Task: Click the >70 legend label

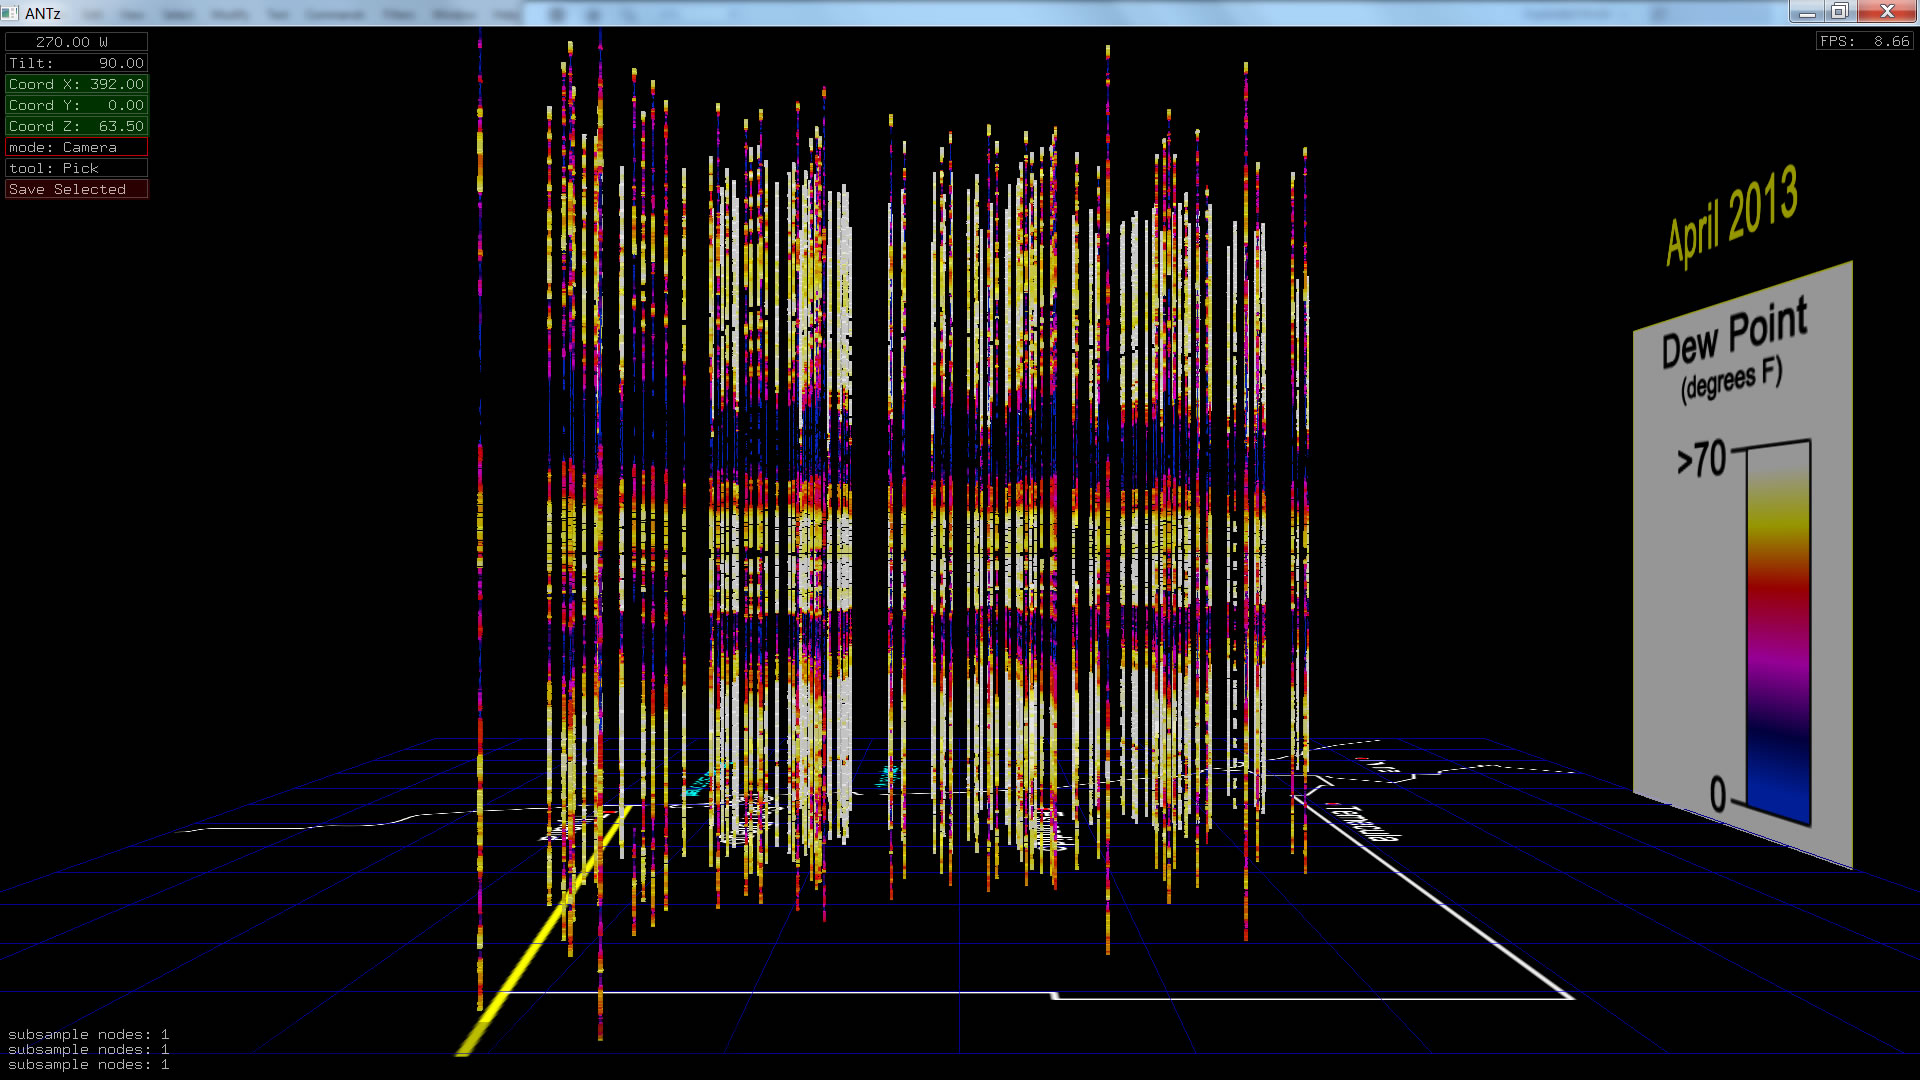Action: [1702, 460]
